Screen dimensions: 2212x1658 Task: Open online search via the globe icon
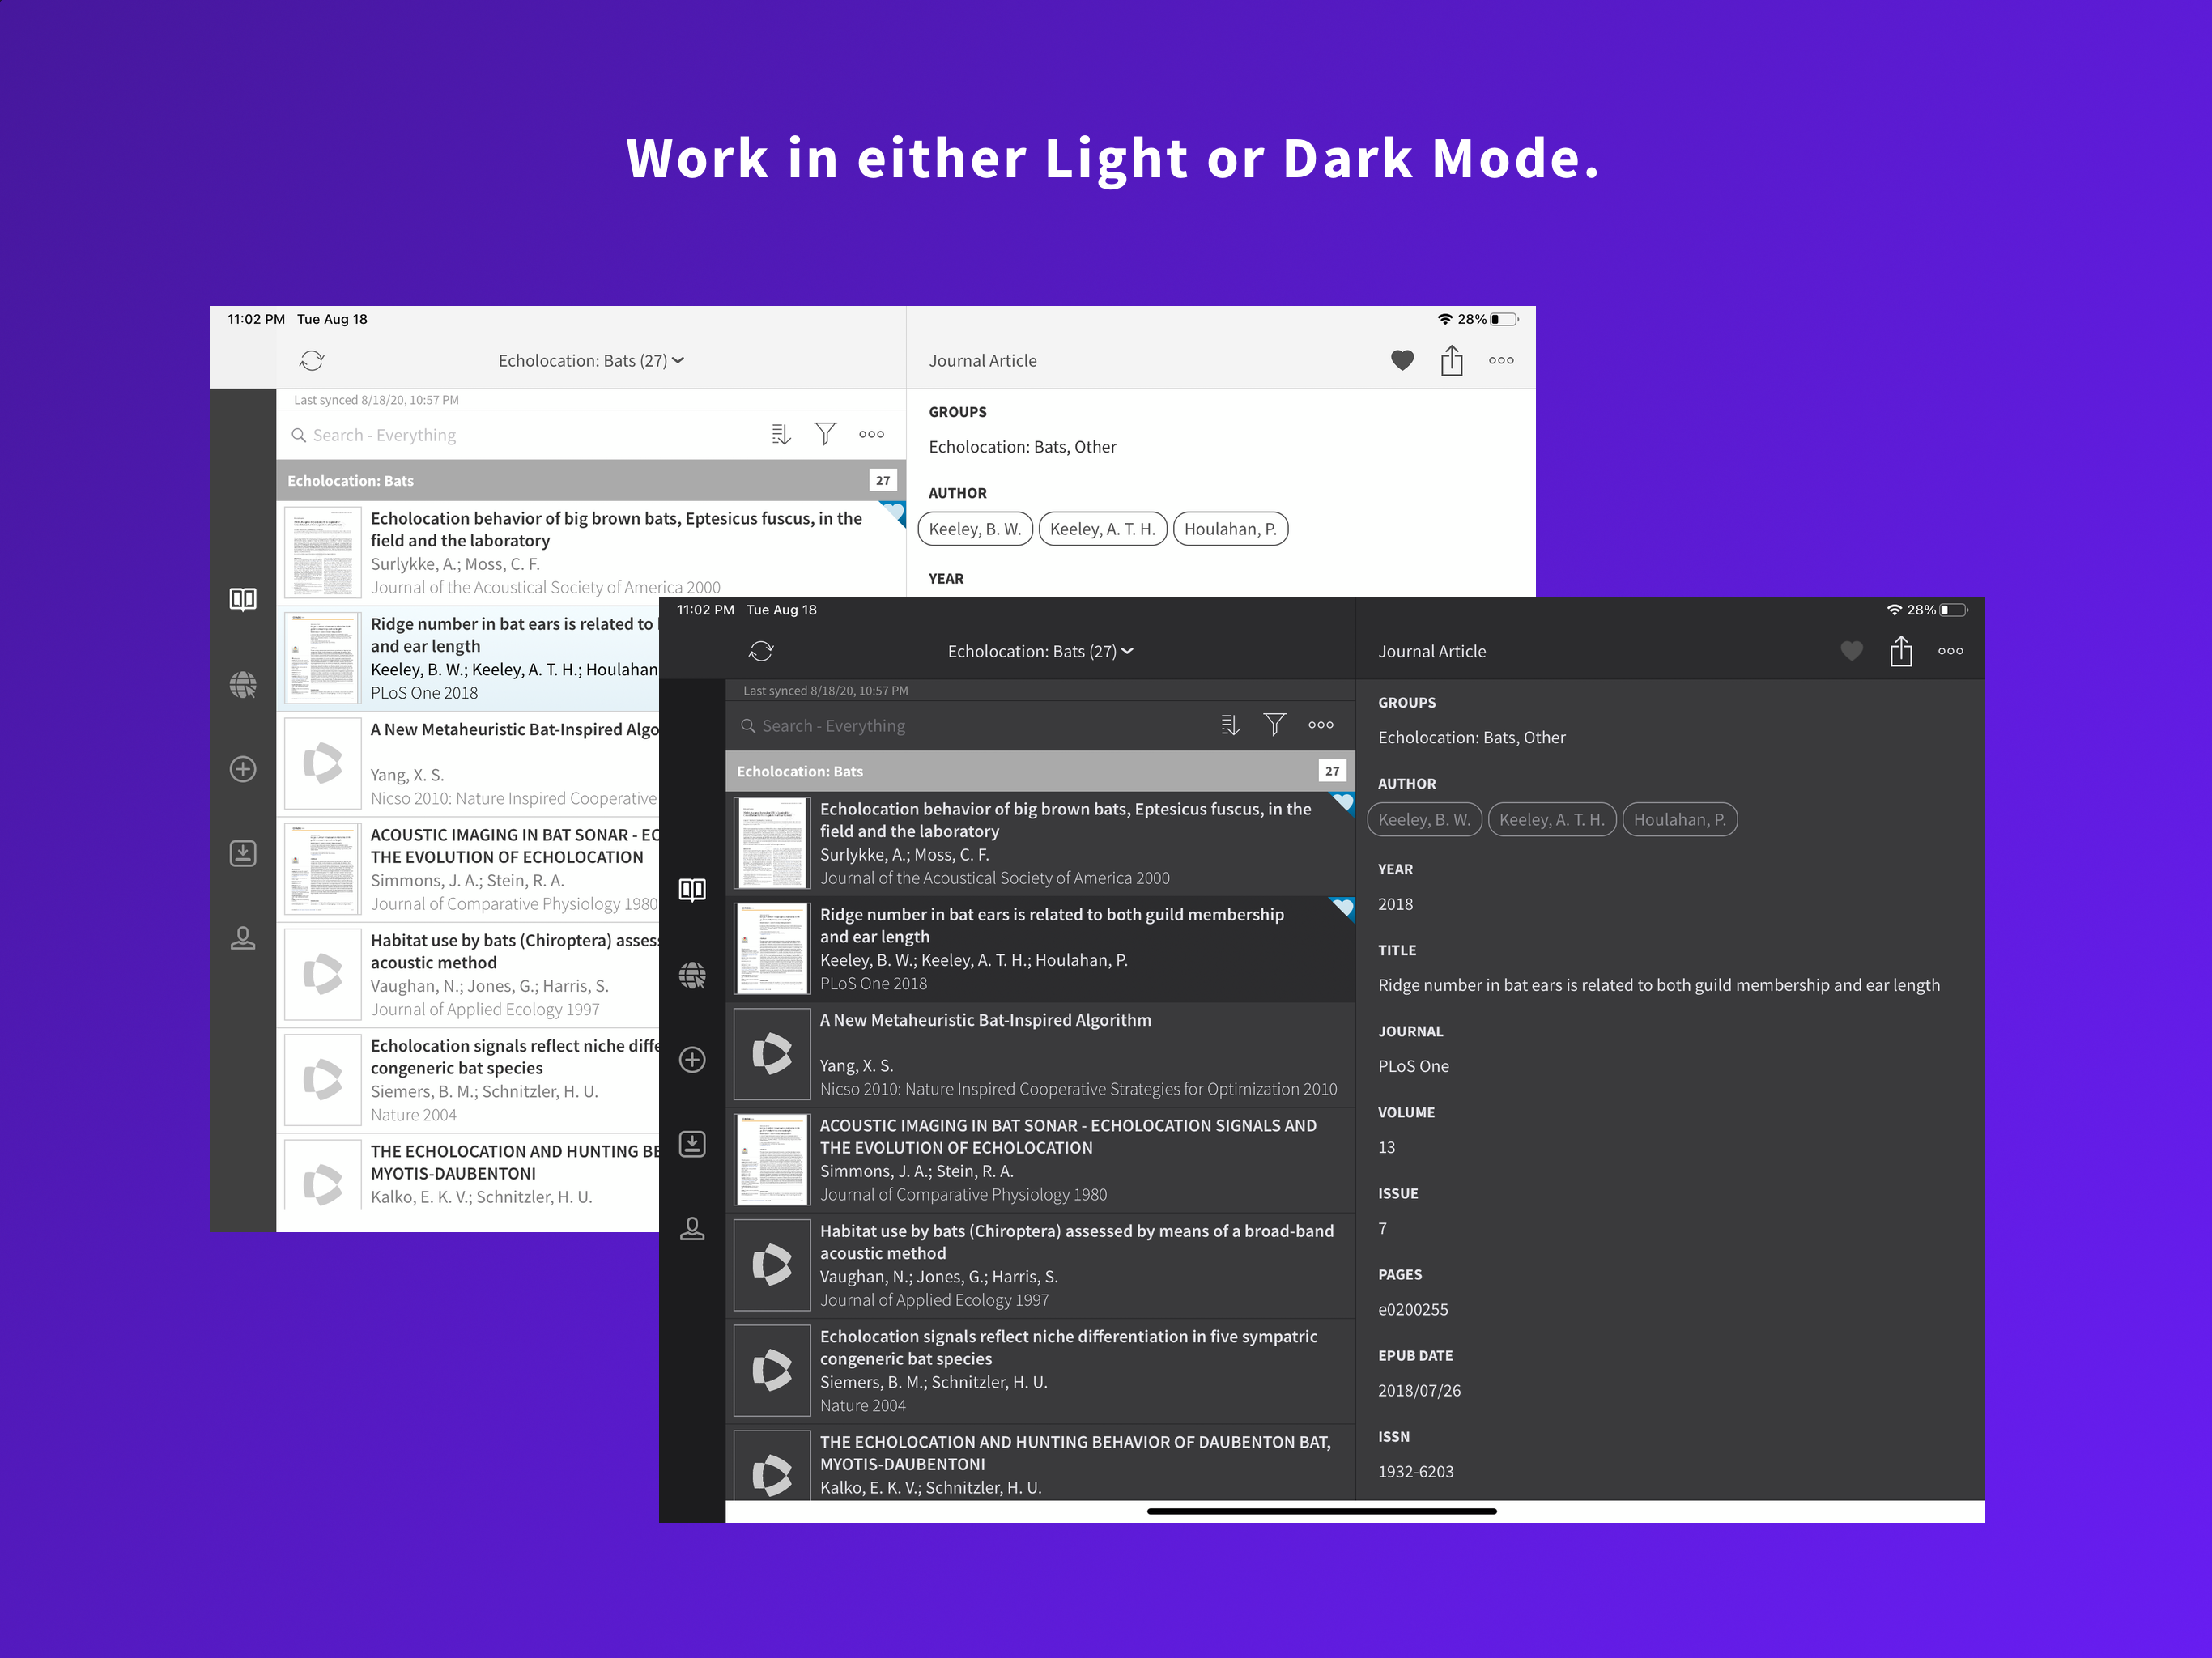[x=692, y=975]
